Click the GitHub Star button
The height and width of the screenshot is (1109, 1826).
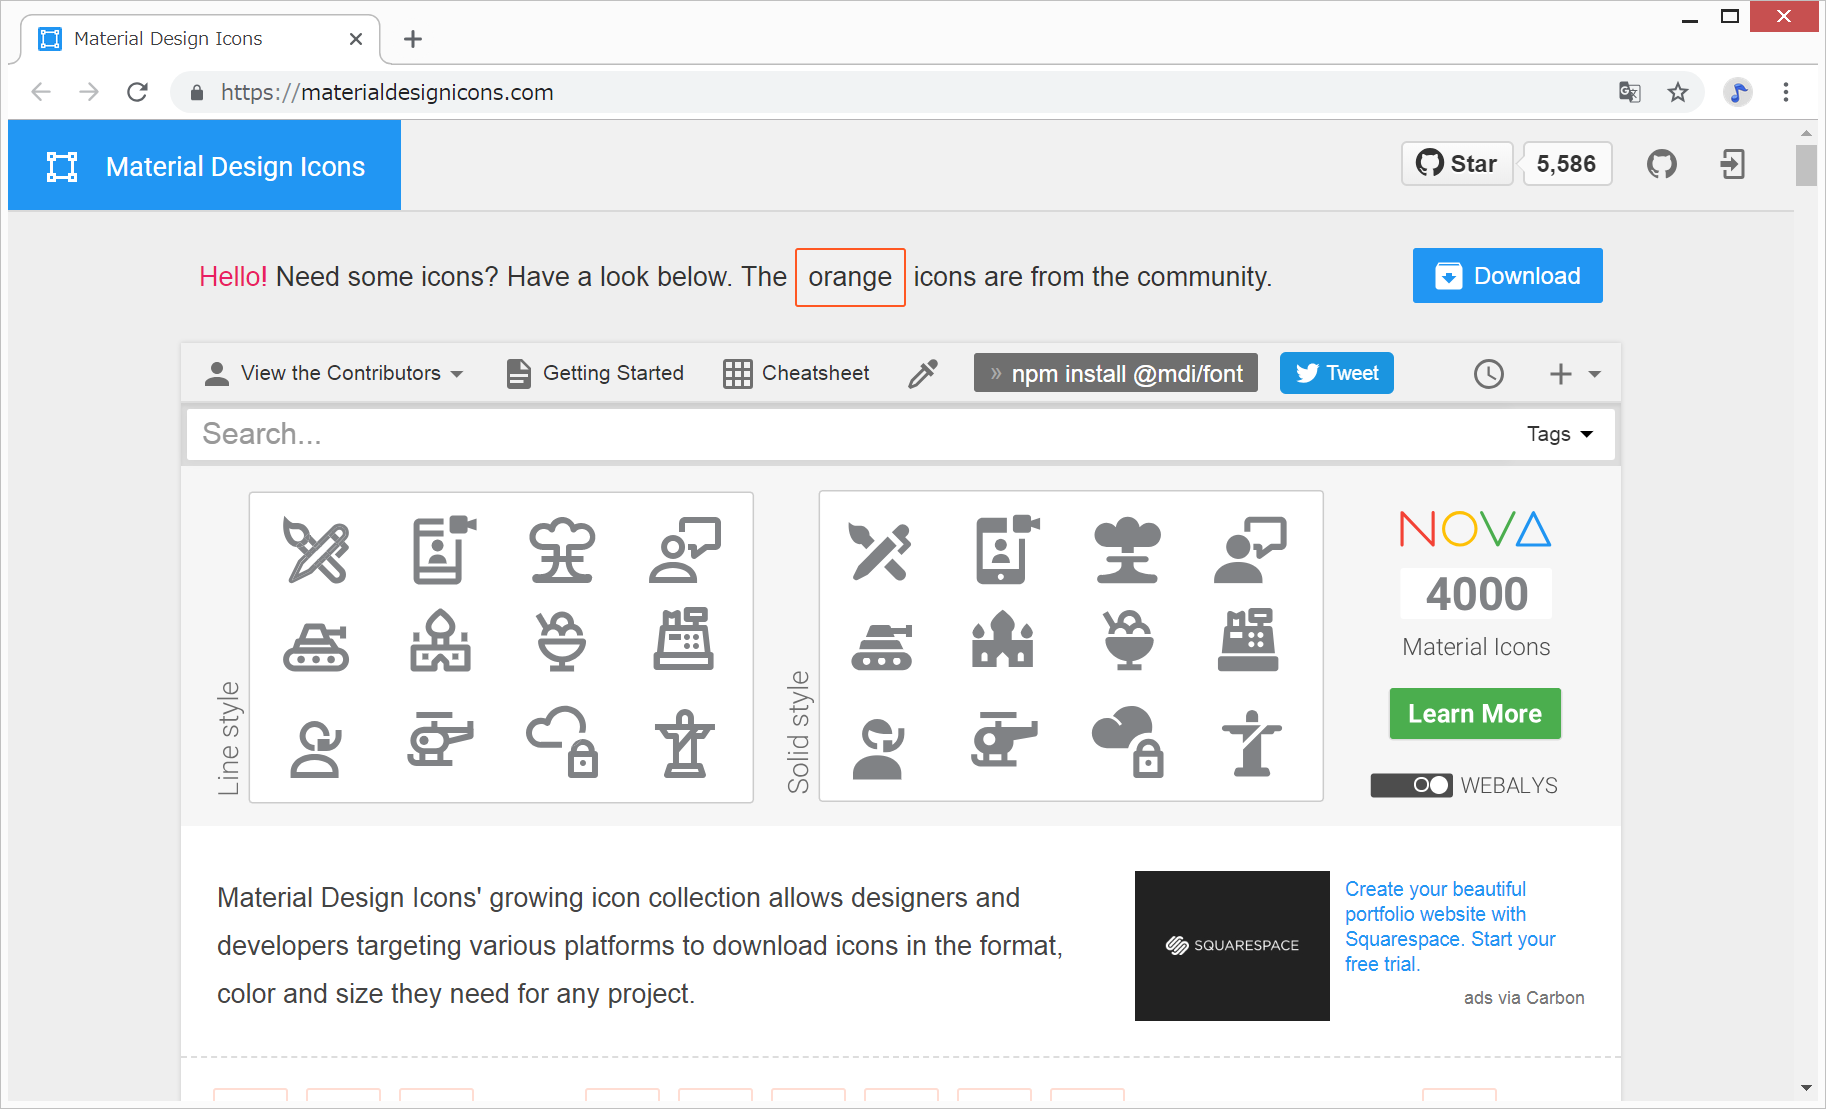tap(1457, 164)
